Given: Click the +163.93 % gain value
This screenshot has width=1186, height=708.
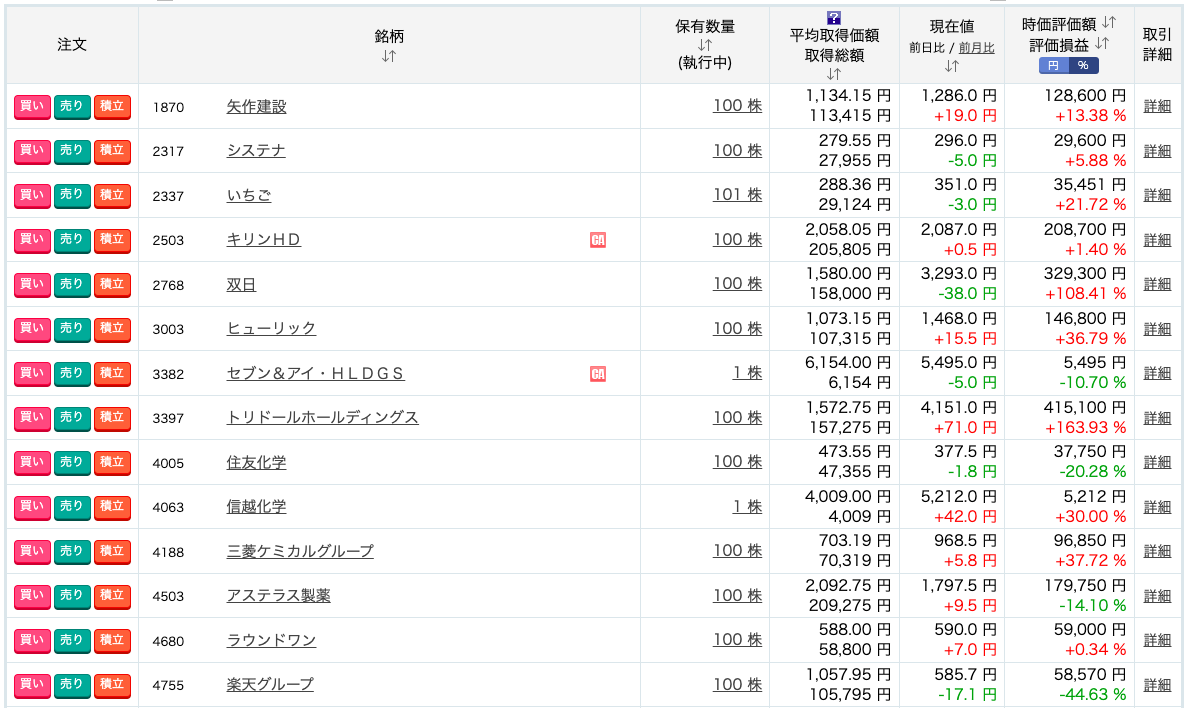Looking at the screenshot, I should pyautogui.click(x=1085, y=427).
